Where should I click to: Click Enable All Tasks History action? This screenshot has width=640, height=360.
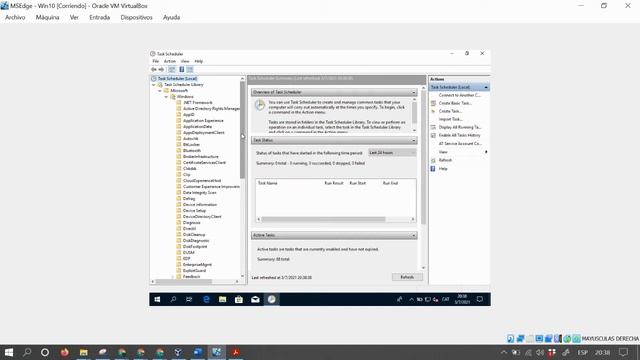tap(460, 135)
